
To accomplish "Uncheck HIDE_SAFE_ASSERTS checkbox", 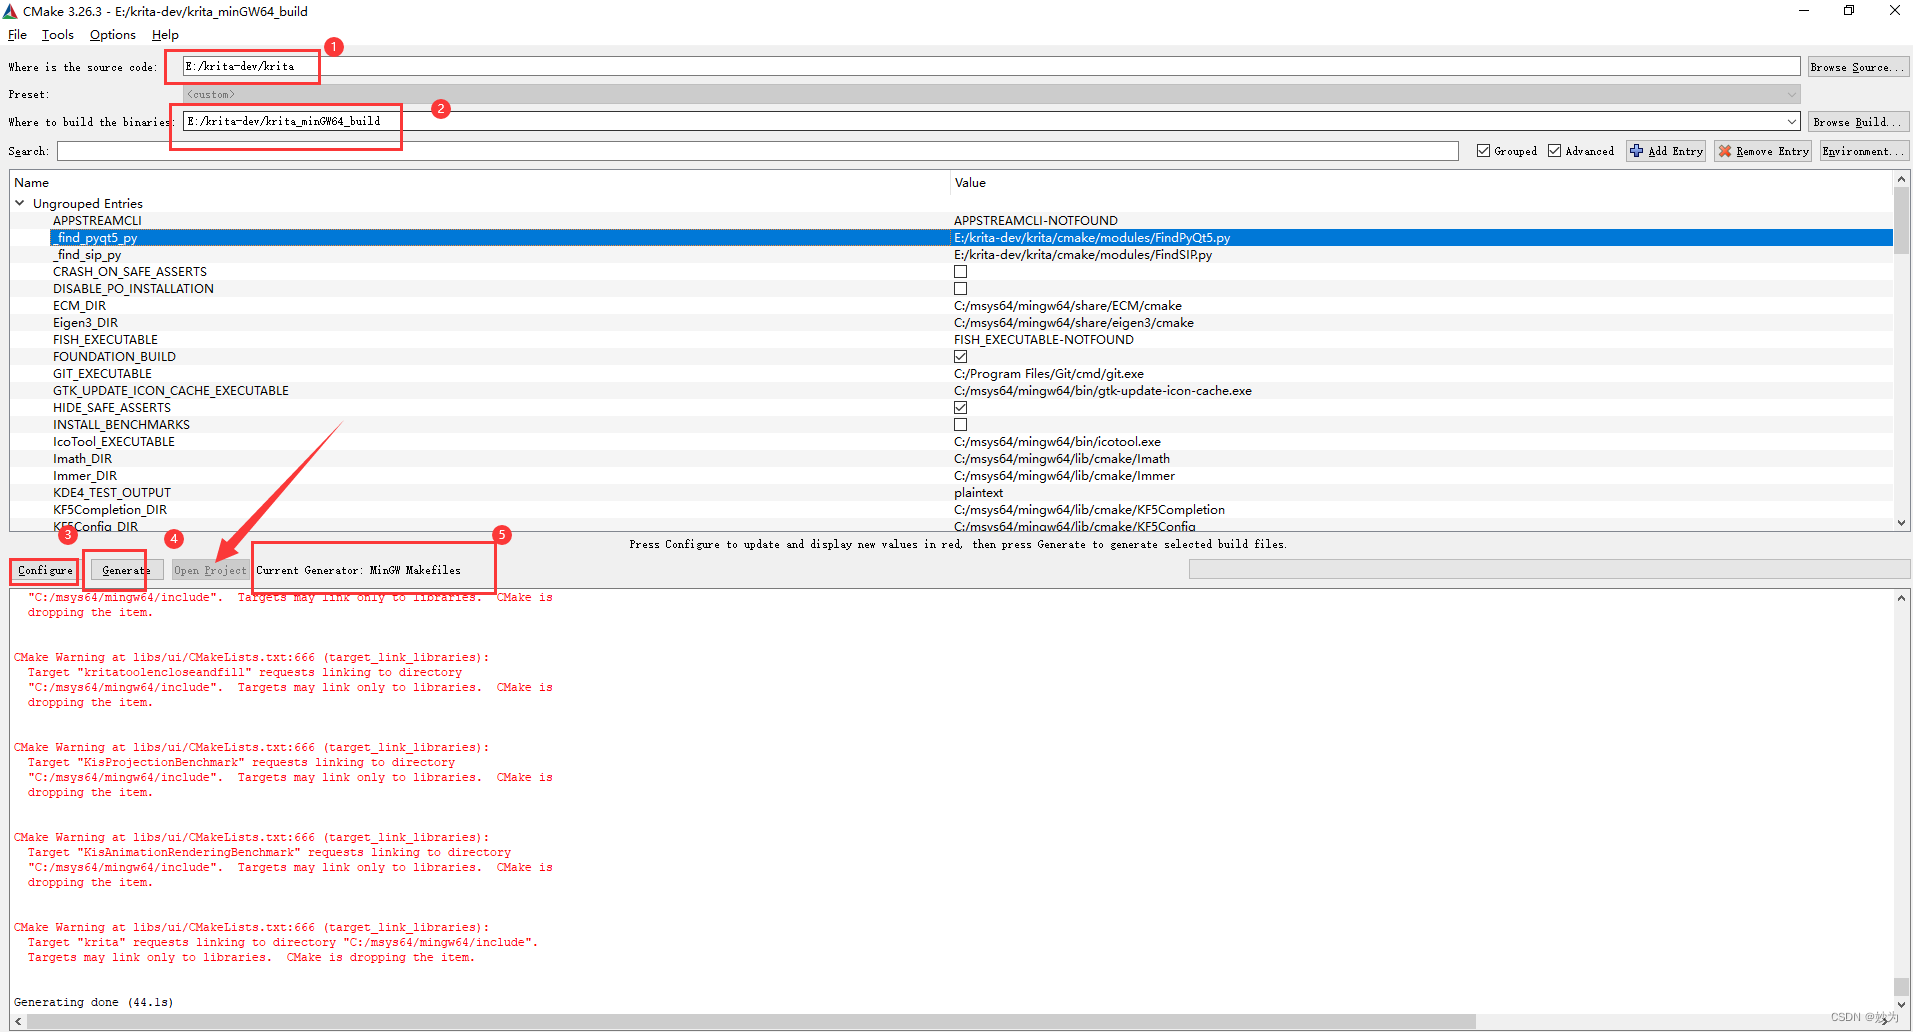I will tap(960, 408).
